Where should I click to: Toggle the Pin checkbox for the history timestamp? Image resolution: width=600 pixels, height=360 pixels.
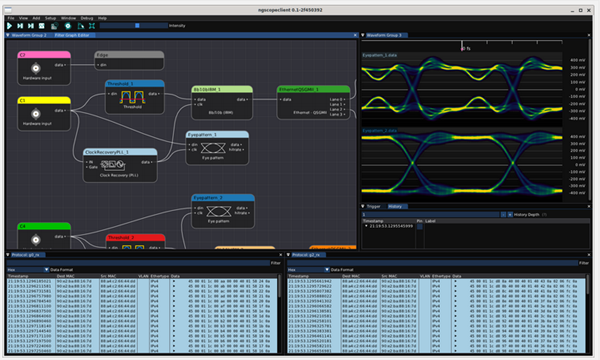(x=420, y=226)
